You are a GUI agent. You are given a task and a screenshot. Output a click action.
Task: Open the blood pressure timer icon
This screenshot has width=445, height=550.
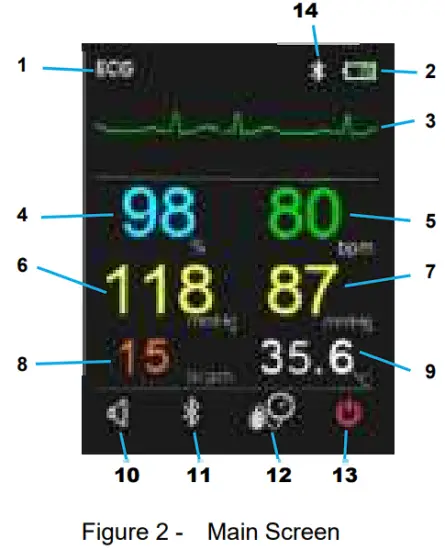[x=272, y=412]
